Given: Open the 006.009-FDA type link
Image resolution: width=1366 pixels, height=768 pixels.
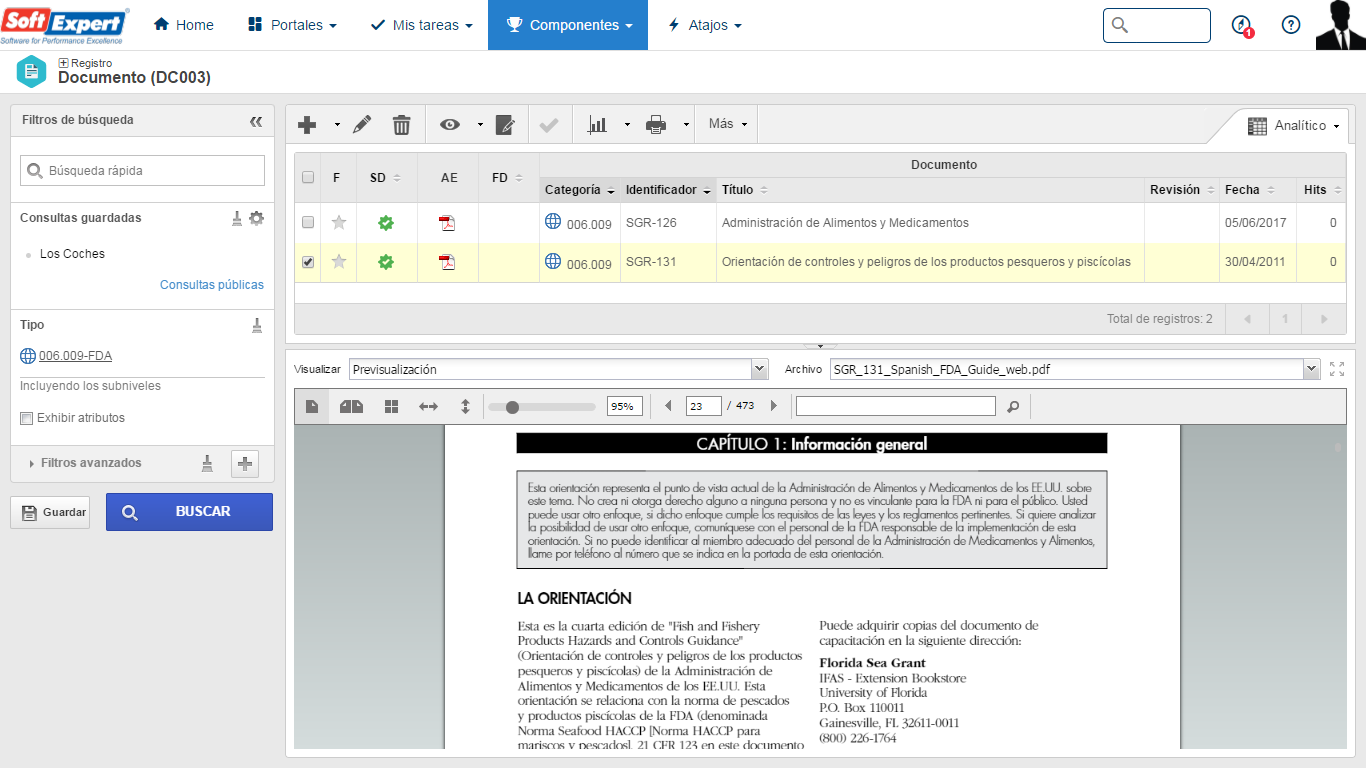Looking at the screenshot, I should tap(75, 356).
